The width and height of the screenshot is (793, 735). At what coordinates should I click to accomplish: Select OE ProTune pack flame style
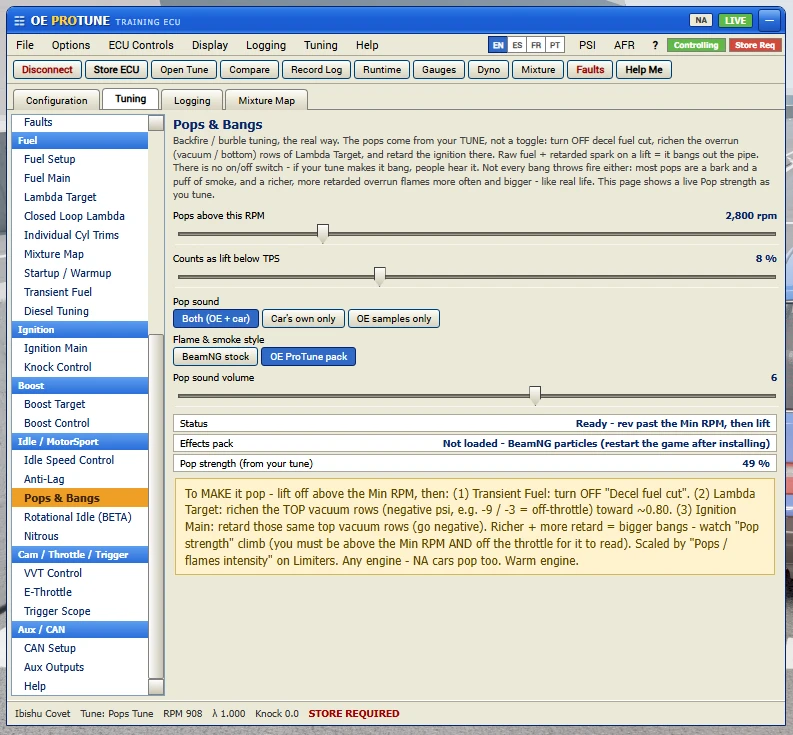click(309, 357)
